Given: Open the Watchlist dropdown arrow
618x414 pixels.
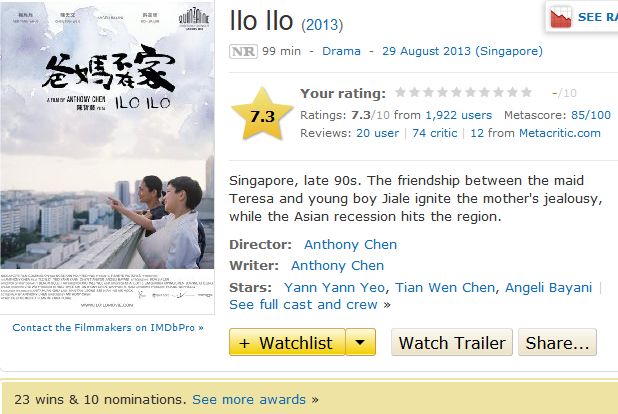Looking at the screenshot, I should (360, 343).
